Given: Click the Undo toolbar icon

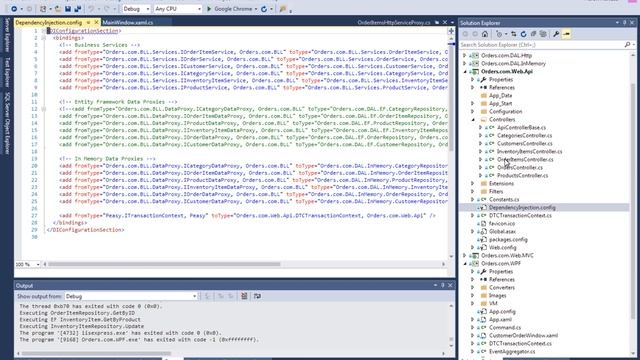Looking at the screenshot, I should (91, 9).
